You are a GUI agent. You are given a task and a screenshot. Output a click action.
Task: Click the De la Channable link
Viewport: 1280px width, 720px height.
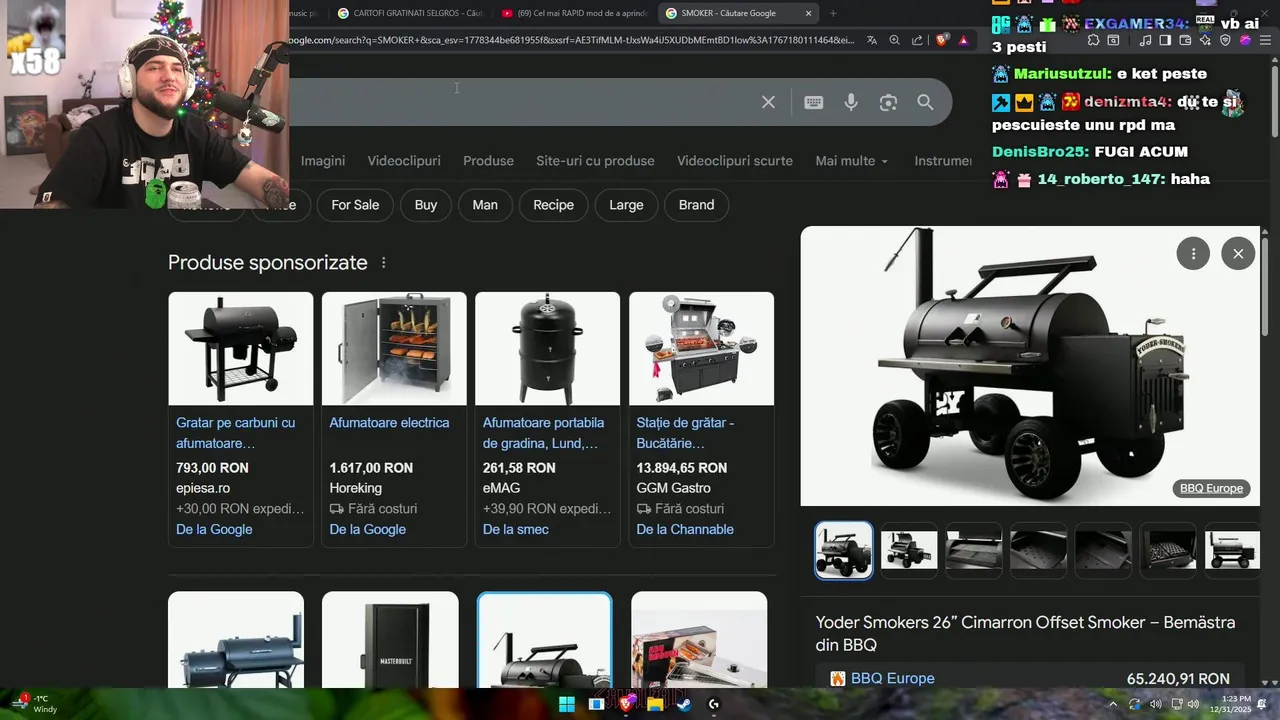coord(685,530)
